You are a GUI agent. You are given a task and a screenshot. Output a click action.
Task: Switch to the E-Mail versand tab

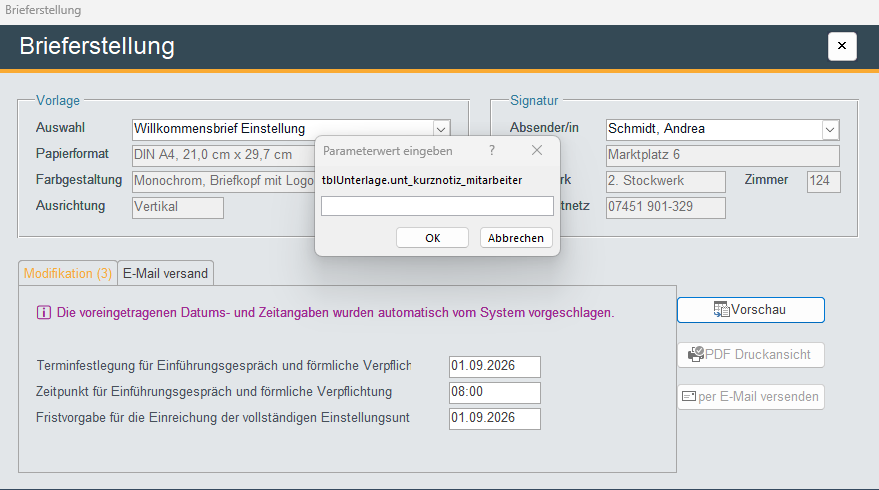[165, 273]
